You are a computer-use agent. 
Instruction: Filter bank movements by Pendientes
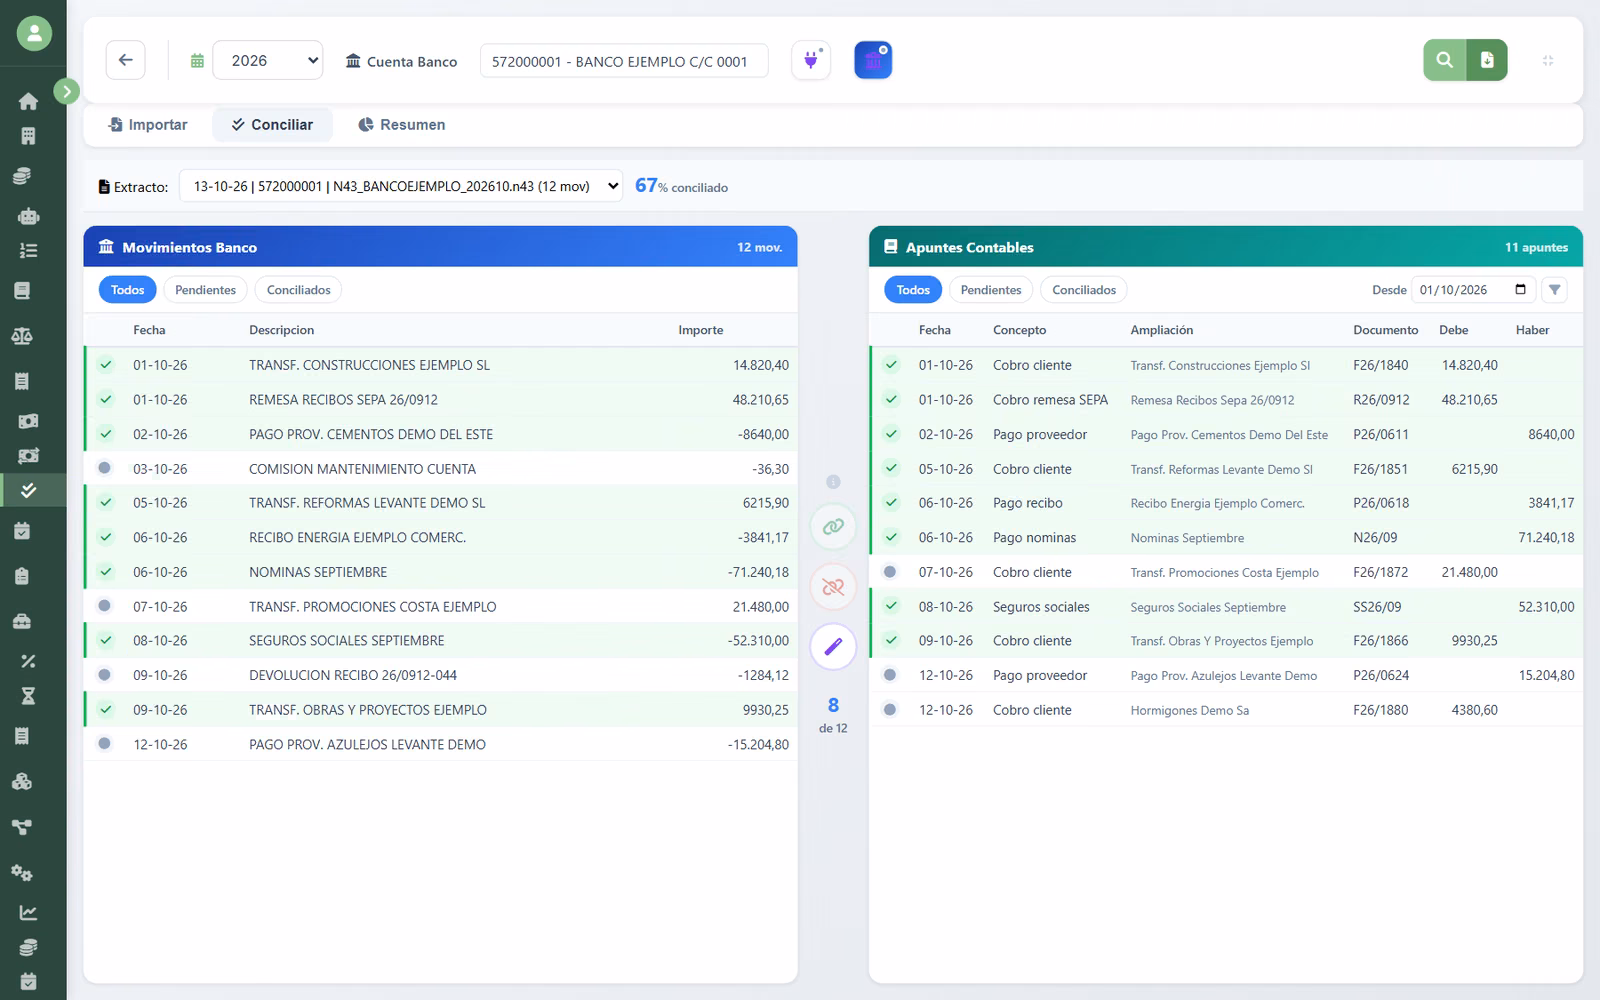[205, 290]
